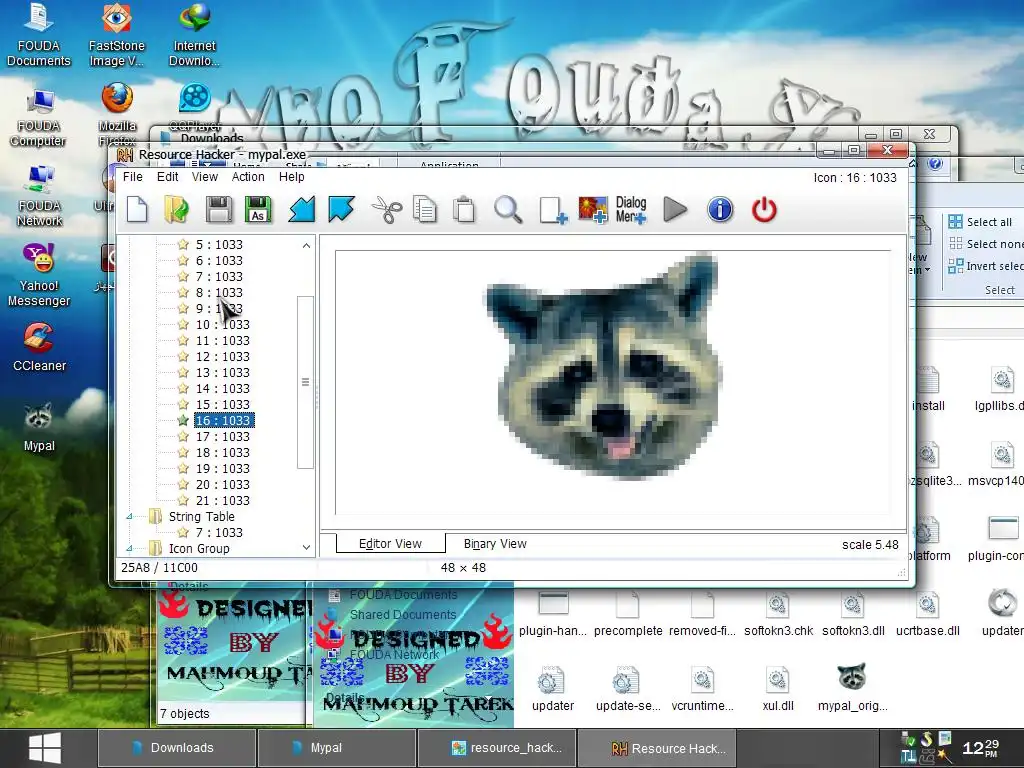
Task: Open the Mozilla Firefox desktop icon
Action: pyautogui.click(x=118, y=114)
